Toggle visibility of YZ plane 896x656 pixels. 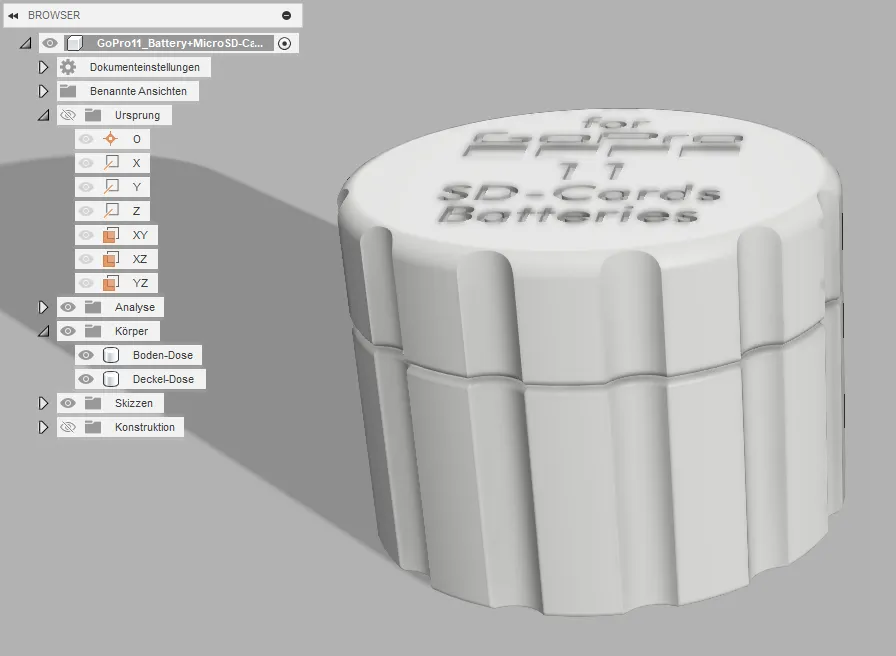tap(86, 283)
